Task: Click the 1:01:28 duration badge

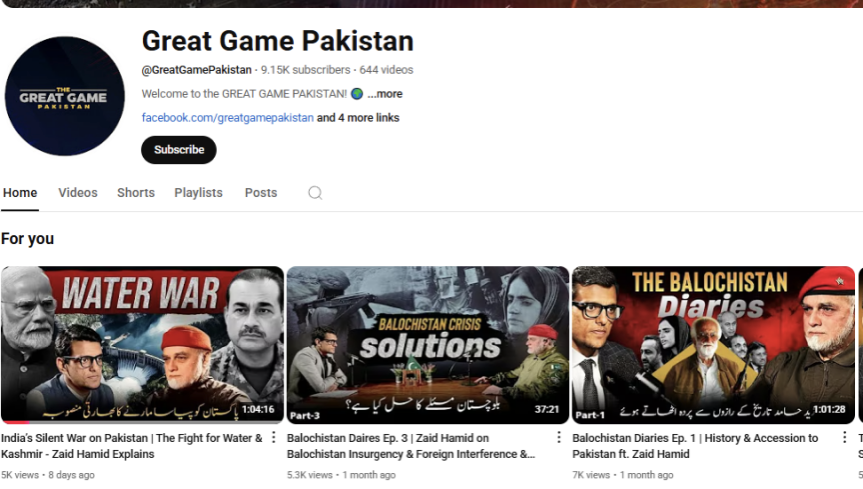Action: (x=829, y=410)
